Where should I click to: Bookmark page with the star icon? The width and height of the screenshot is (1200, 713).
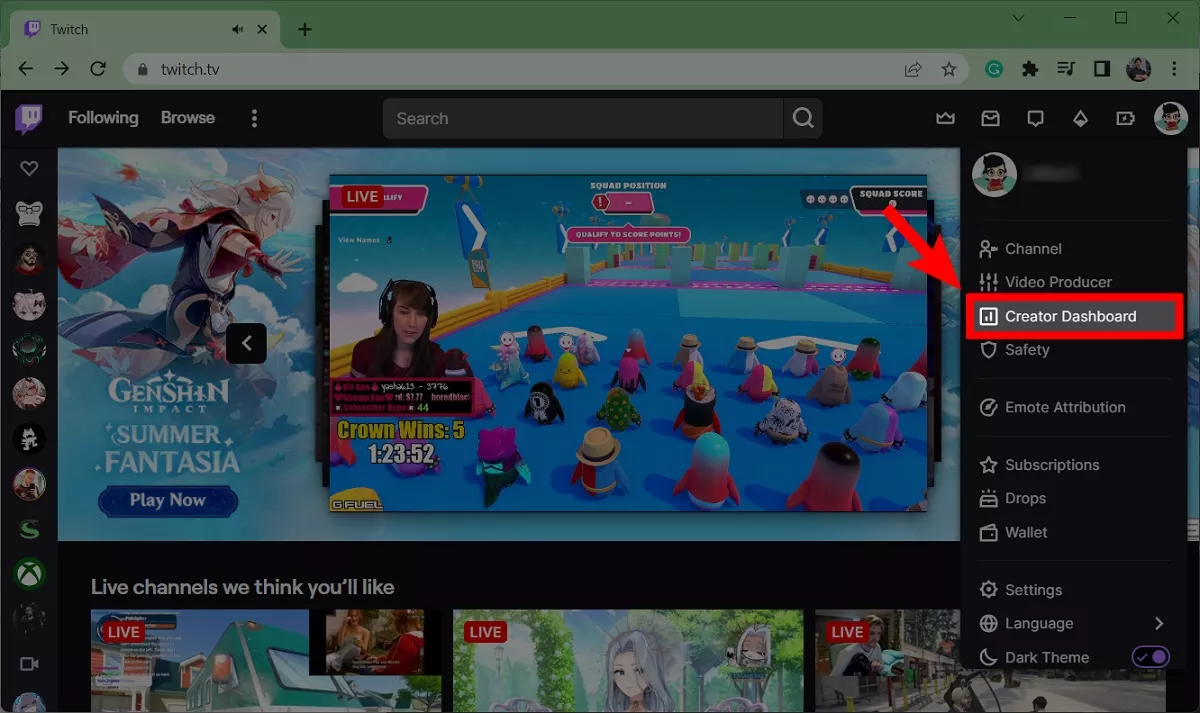coord(949,69)
